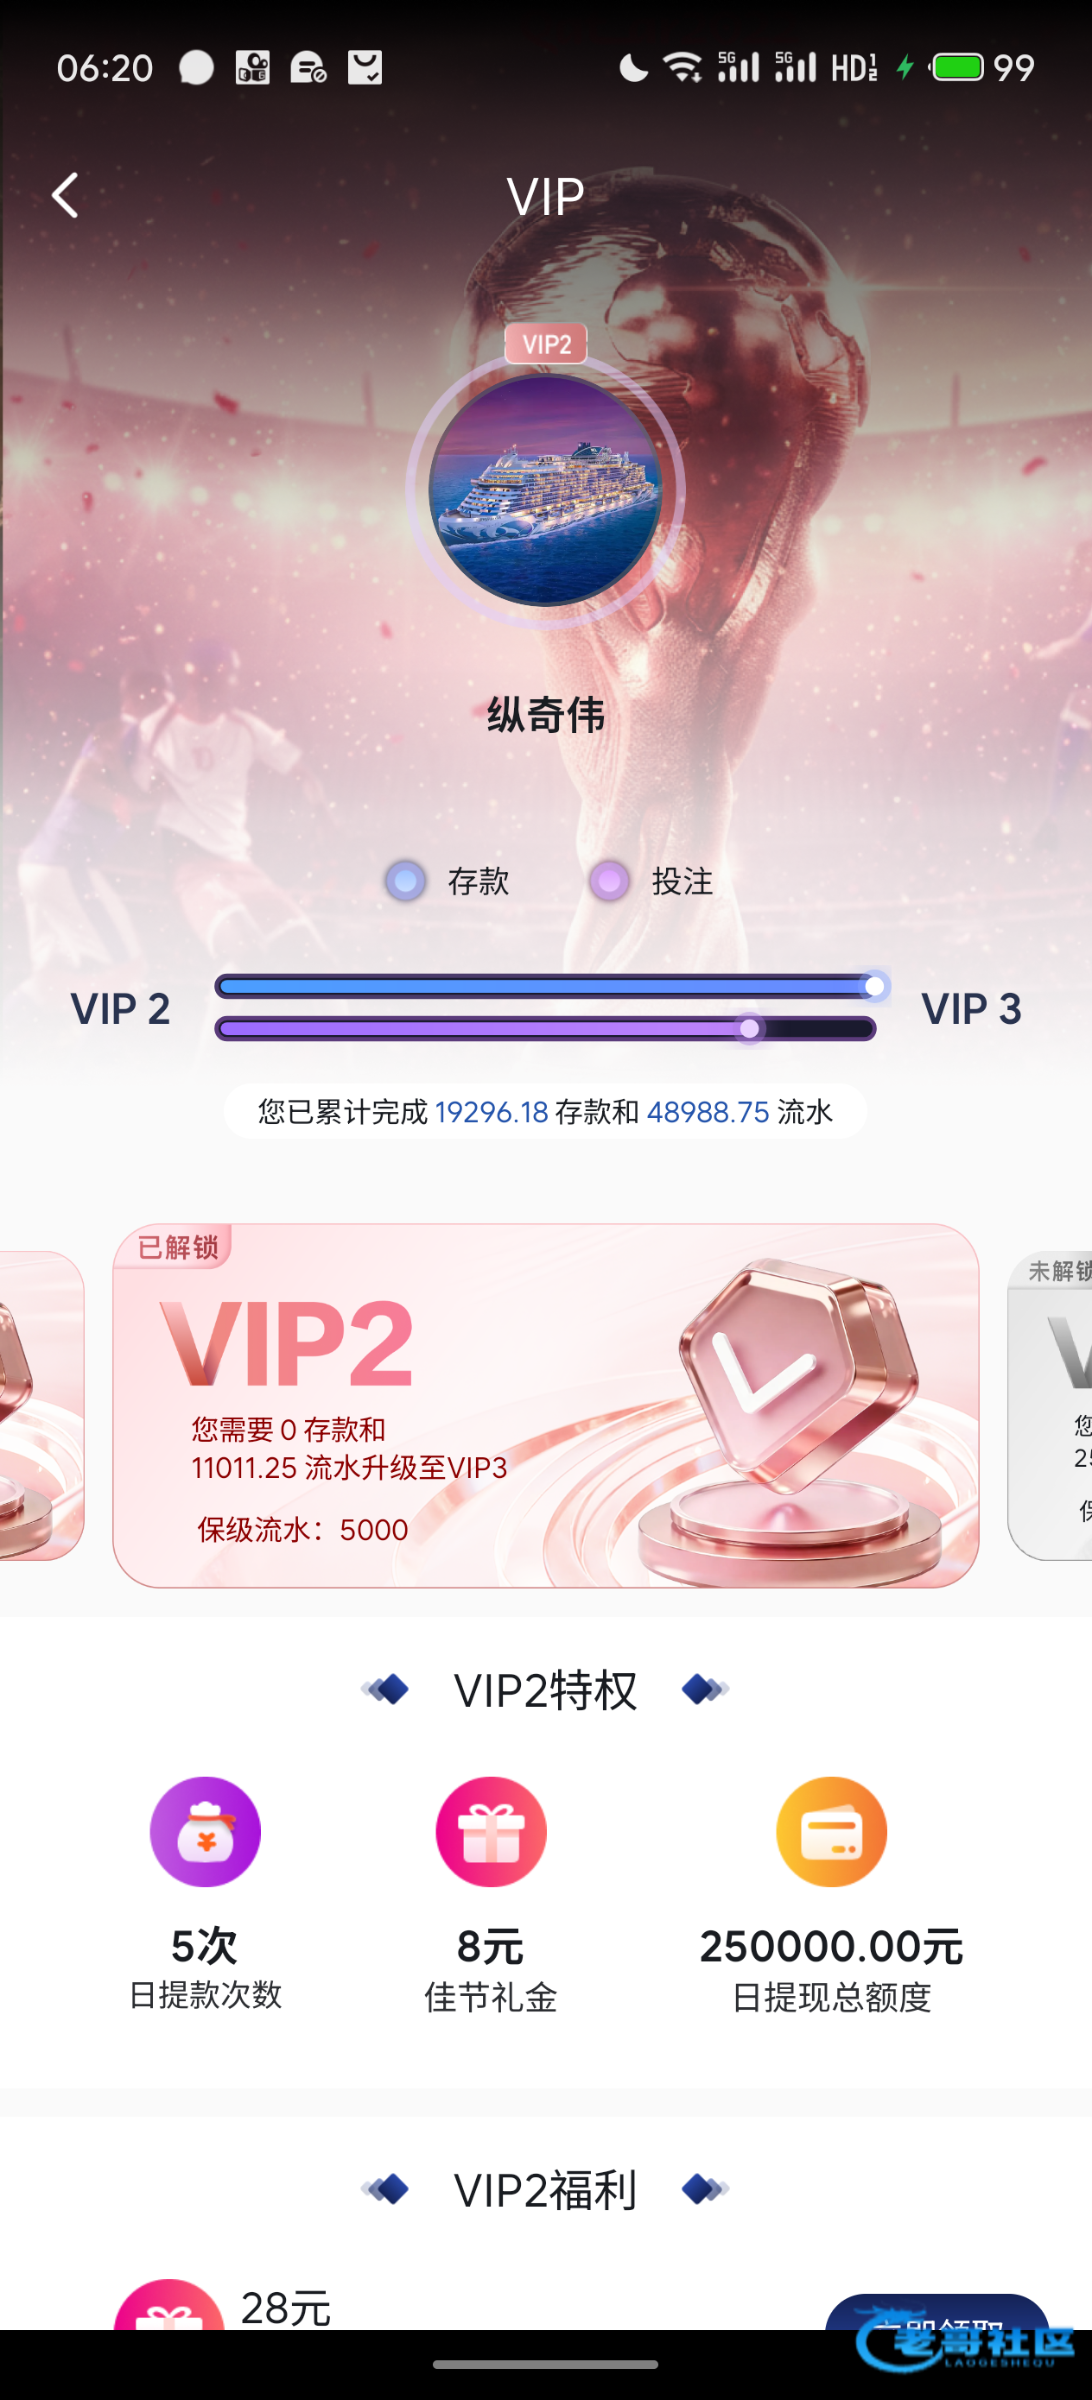1092x2400 pixels.
Task: Select the 投注 purple radio indicator
Action: [609, 881]
